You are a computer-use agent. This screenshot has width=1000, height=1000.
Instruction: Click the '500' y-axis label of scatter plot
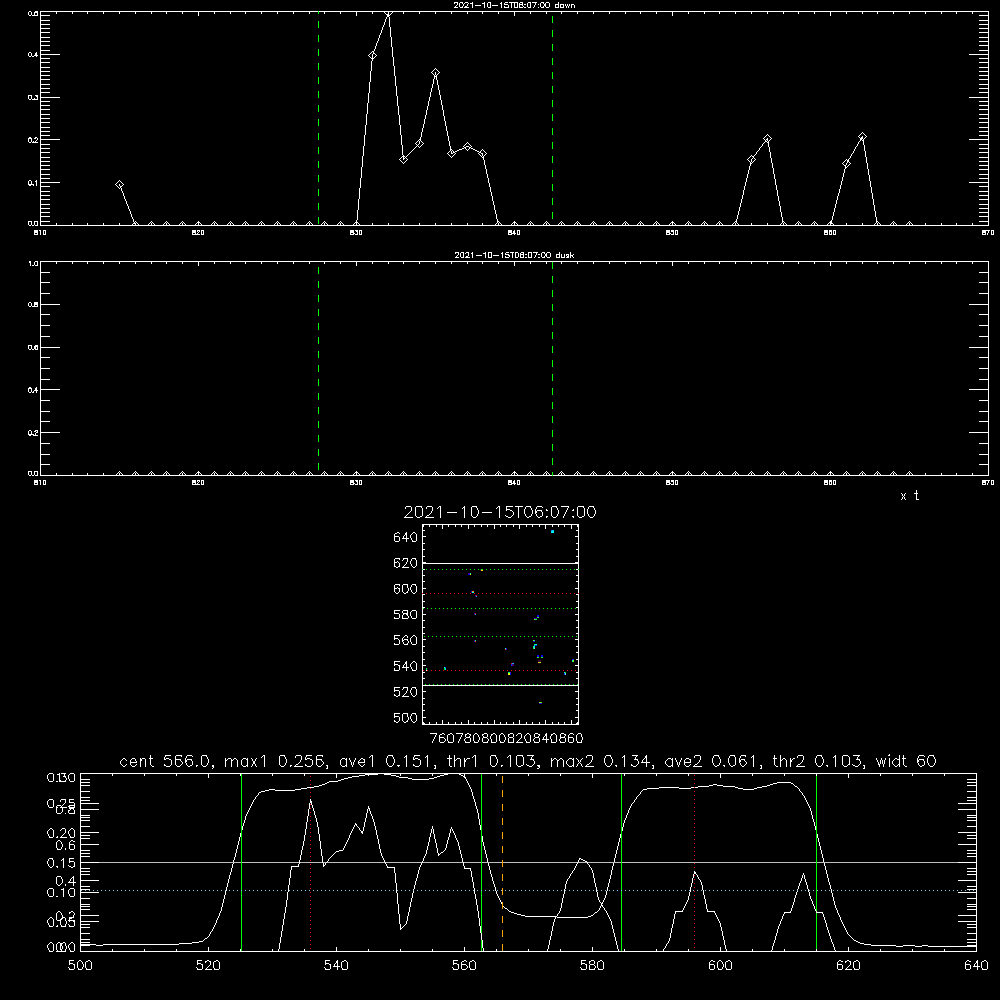(406, 718)
